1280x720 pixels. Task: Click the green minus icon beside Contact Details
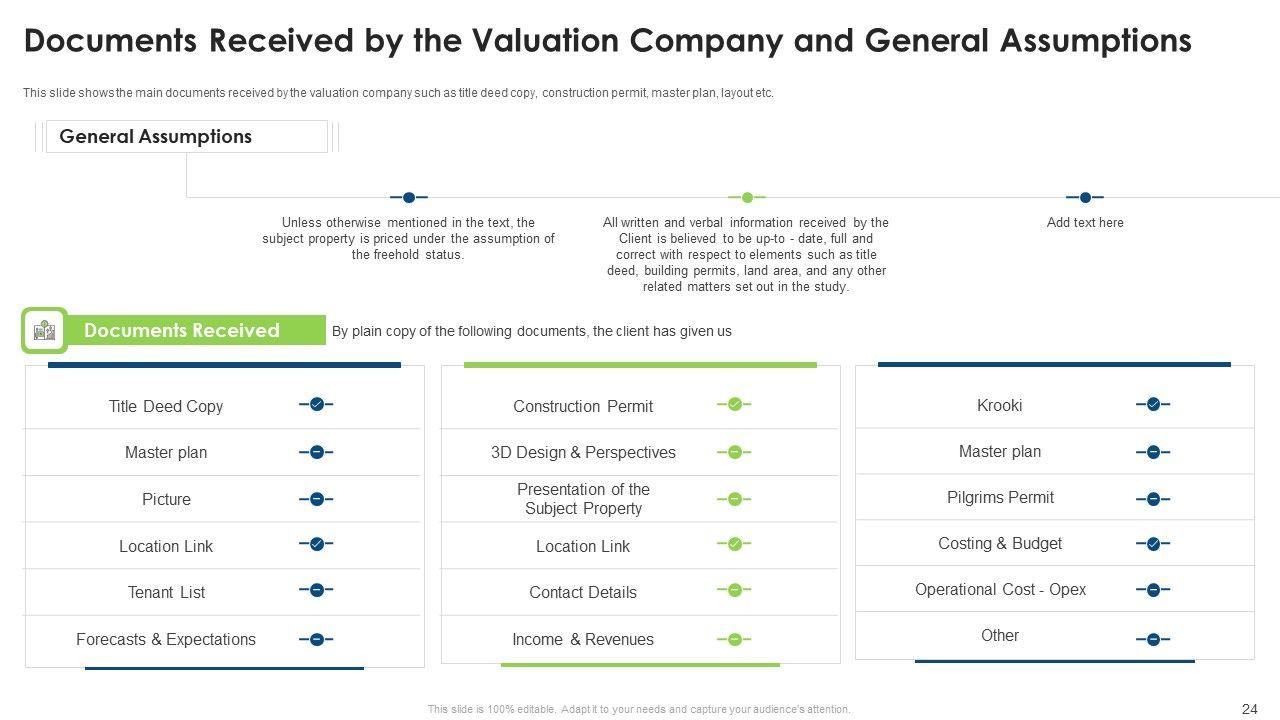(x=734, y=590)
